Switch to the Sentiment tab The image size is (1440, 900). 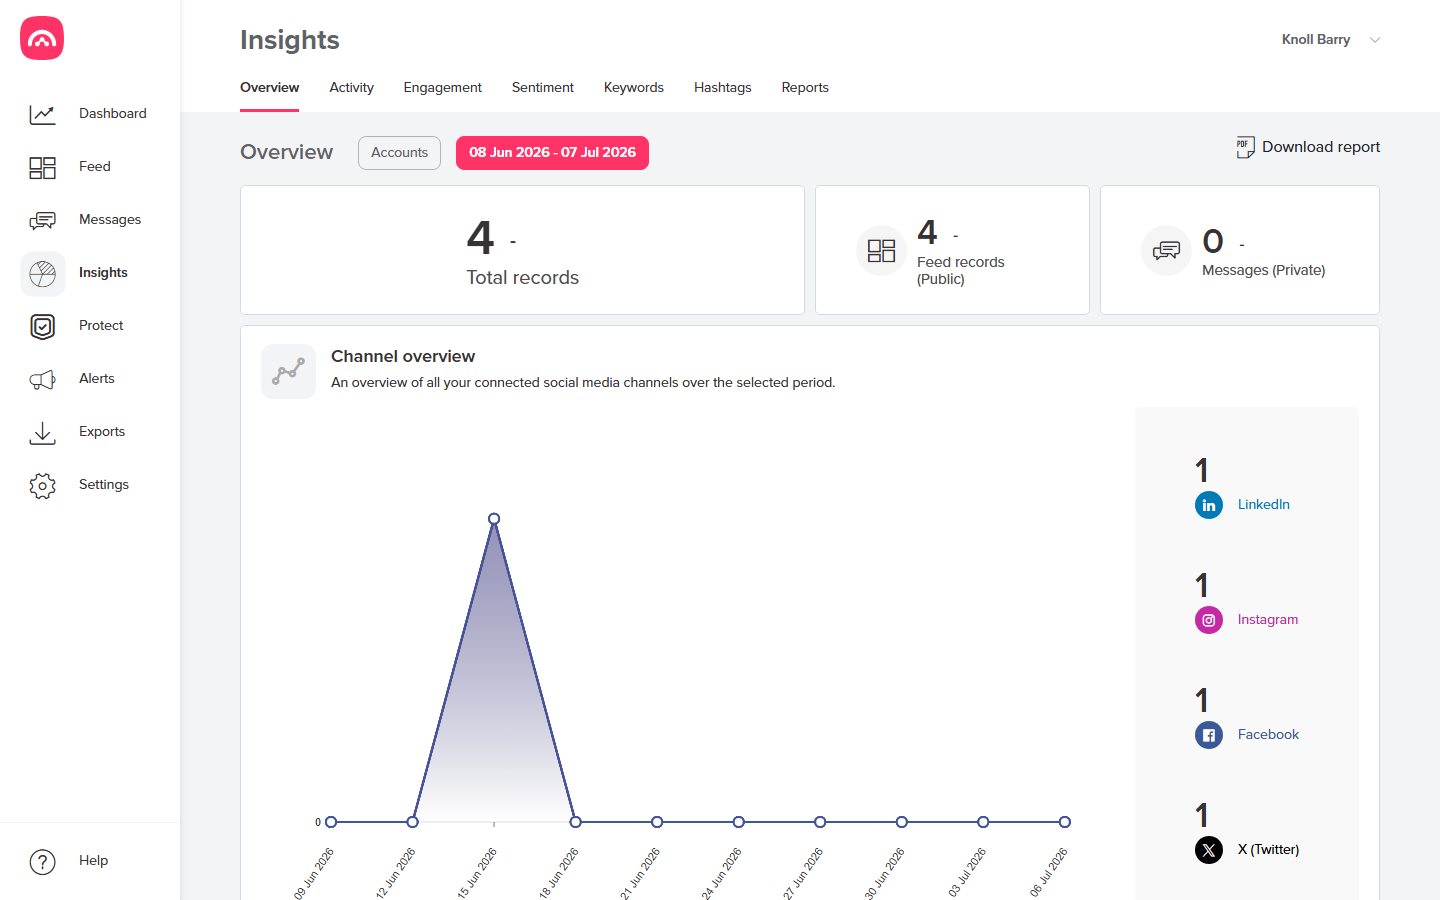click(x=543, y=88)
